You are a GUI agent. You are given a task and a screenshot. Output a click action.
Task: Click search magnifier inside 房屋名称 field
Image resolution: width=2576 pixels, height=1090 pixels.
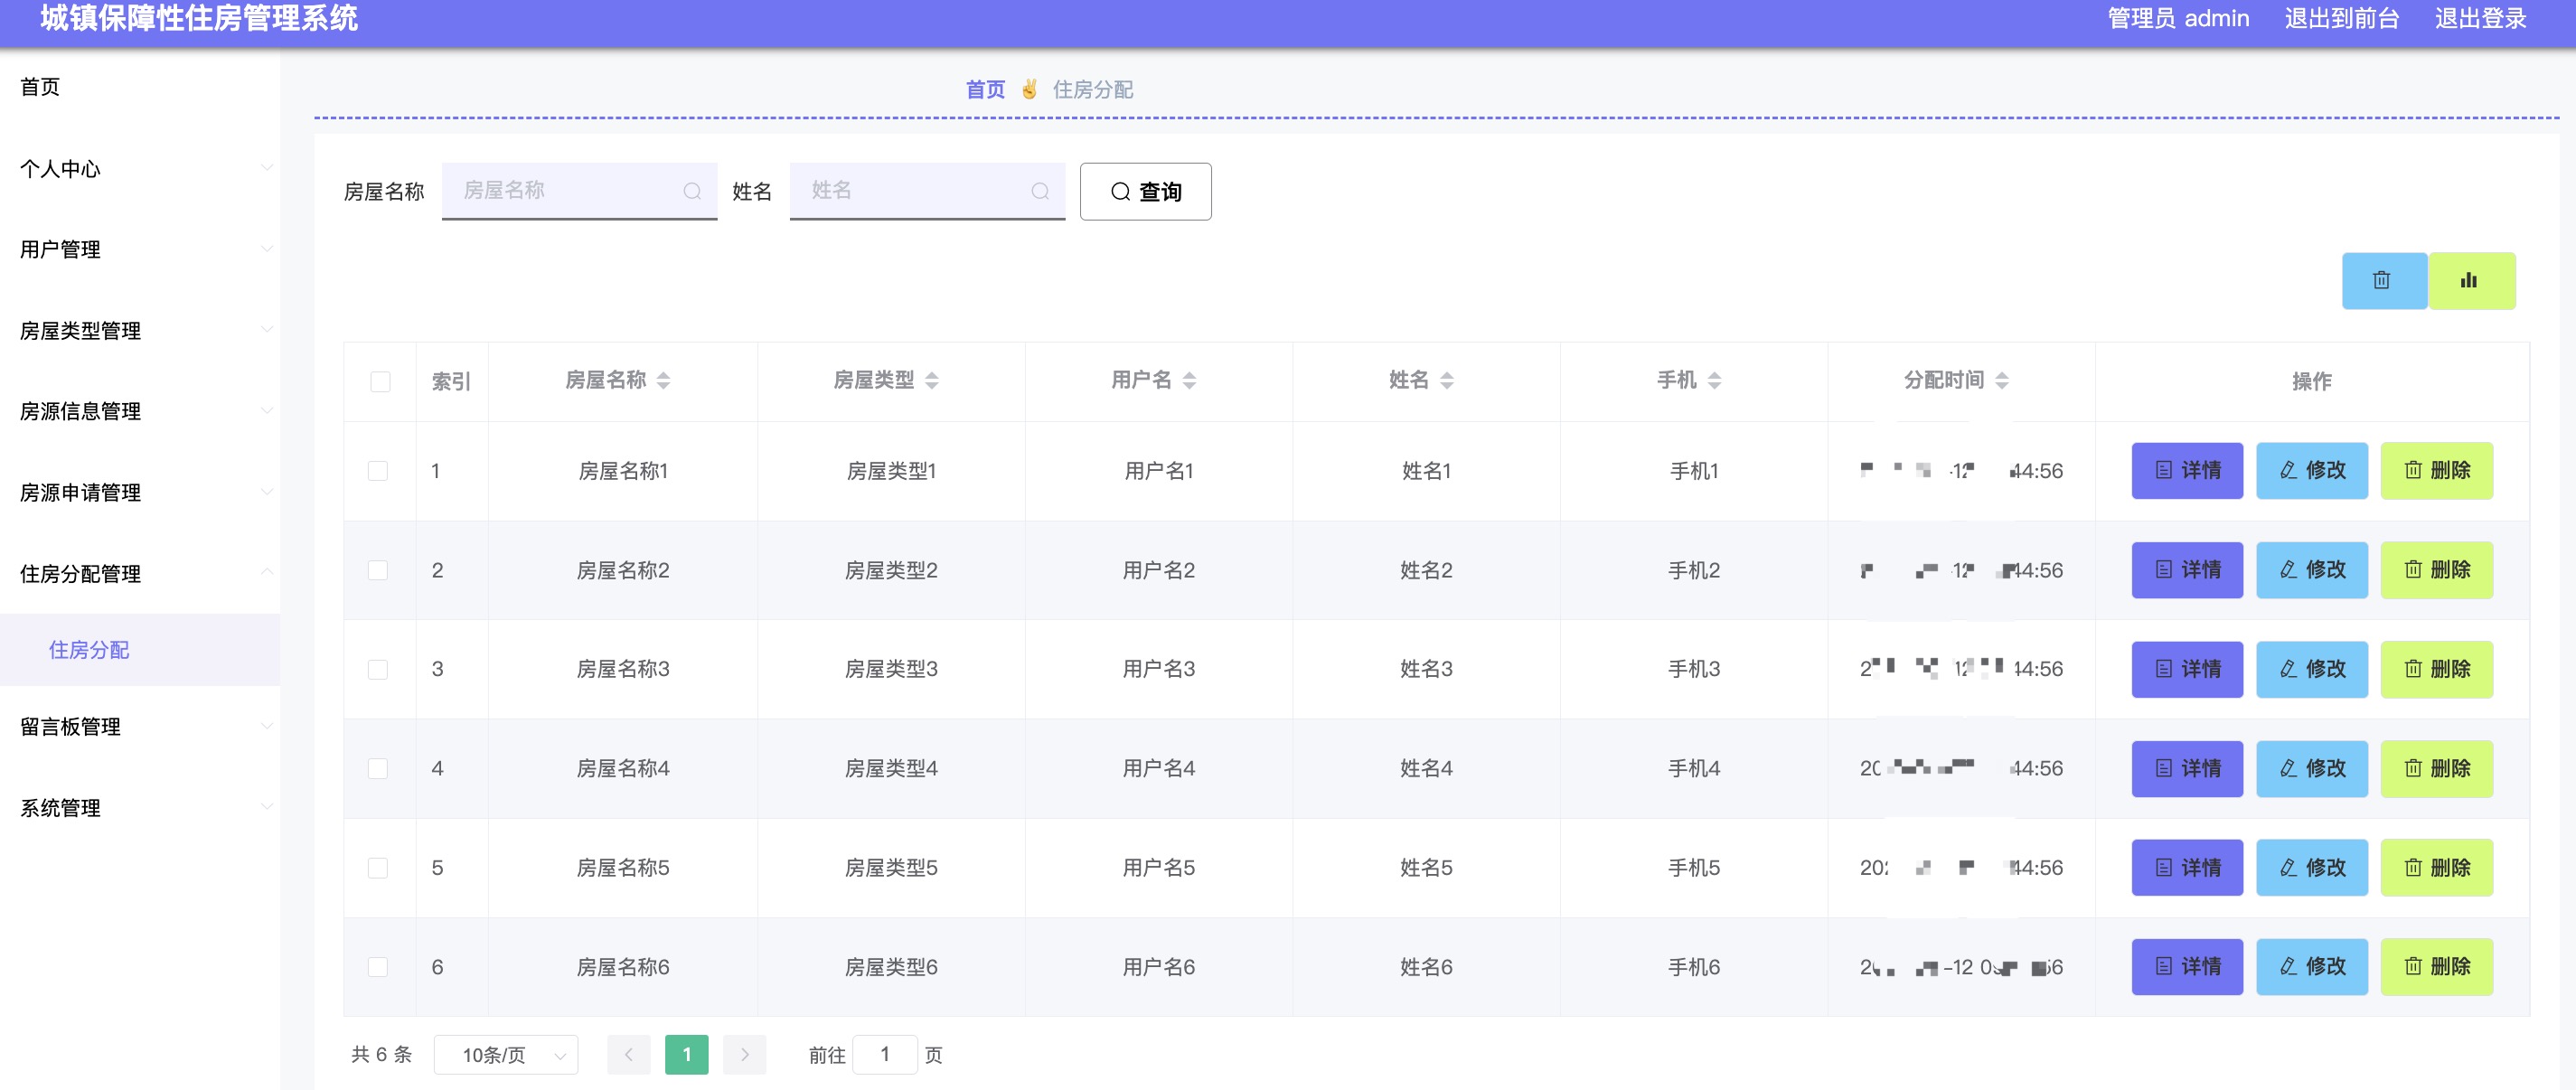point(692,191)
